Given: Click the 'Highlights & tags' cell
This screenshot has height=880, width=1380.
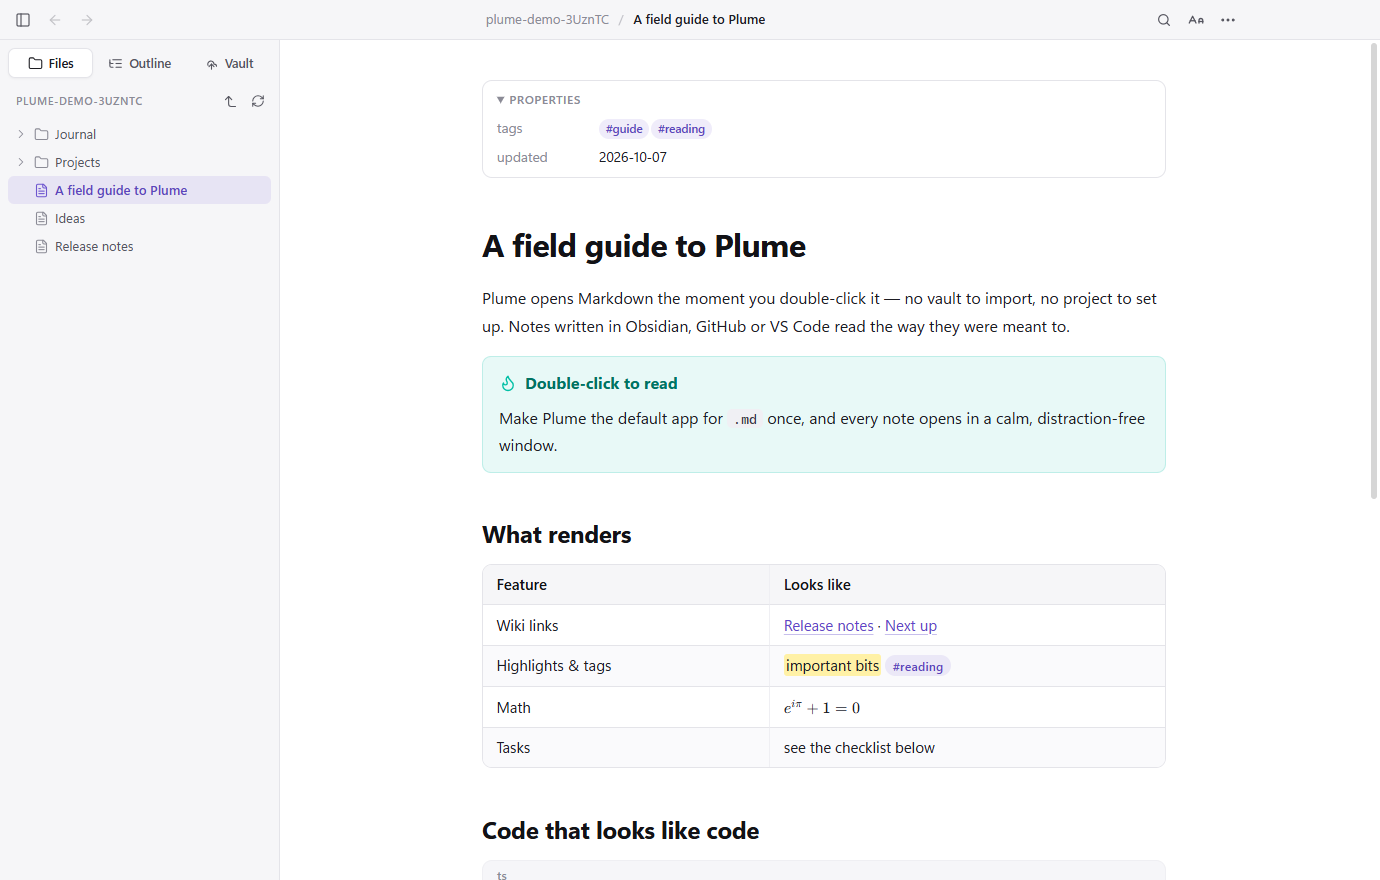Looking at the screenshot, I should (x=626, y=666).
